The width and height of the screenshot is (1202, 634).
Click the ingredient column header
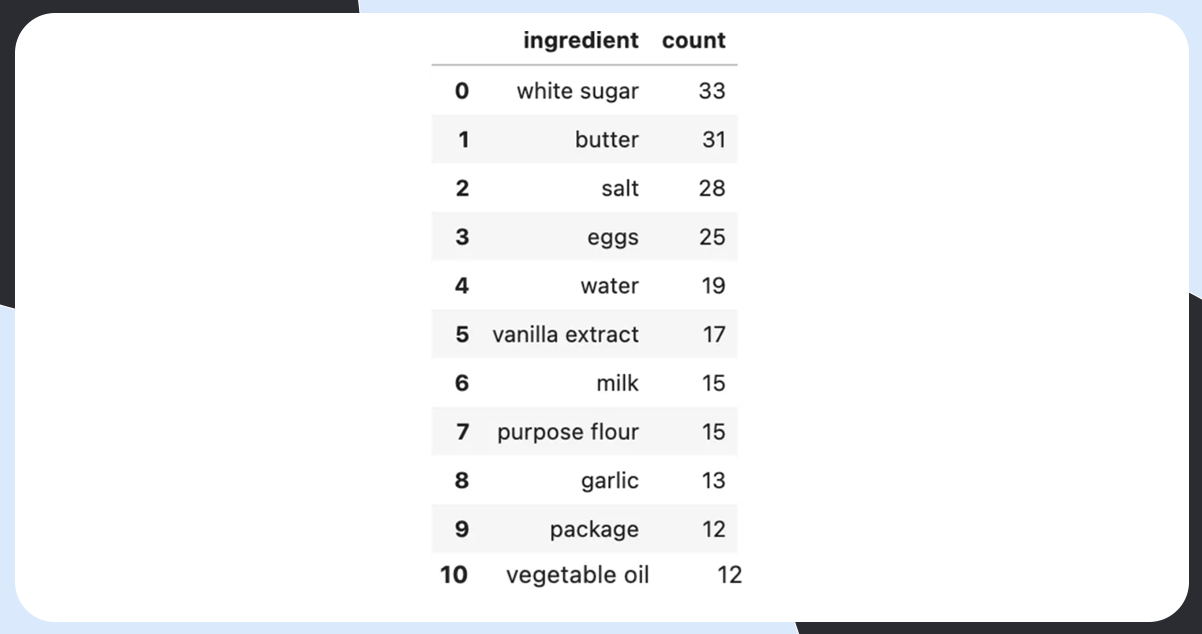580,41
